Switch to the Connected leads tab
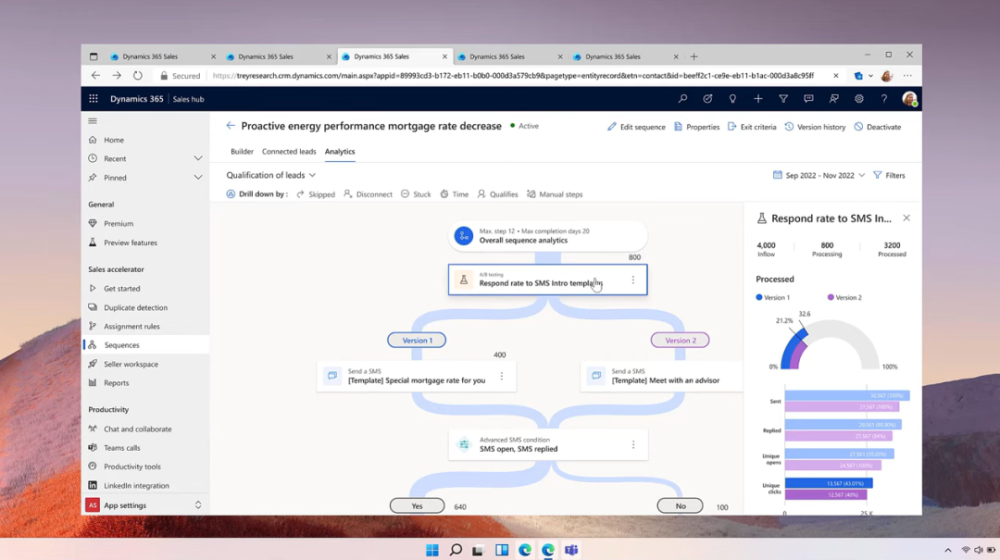The image size is (1000, 560). pos(289,152)
